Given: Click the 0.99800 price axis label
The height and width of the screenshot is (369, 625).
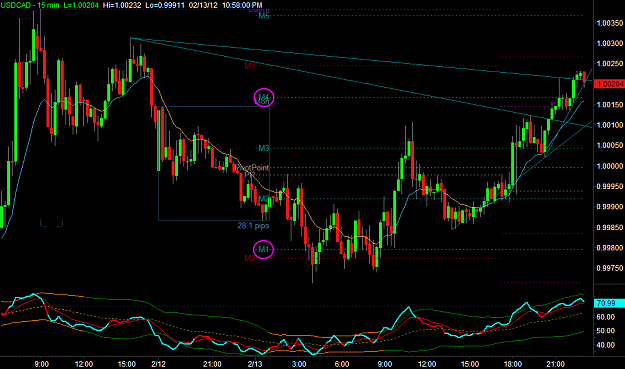Looking at the screenshot, I should coord(610,247).
